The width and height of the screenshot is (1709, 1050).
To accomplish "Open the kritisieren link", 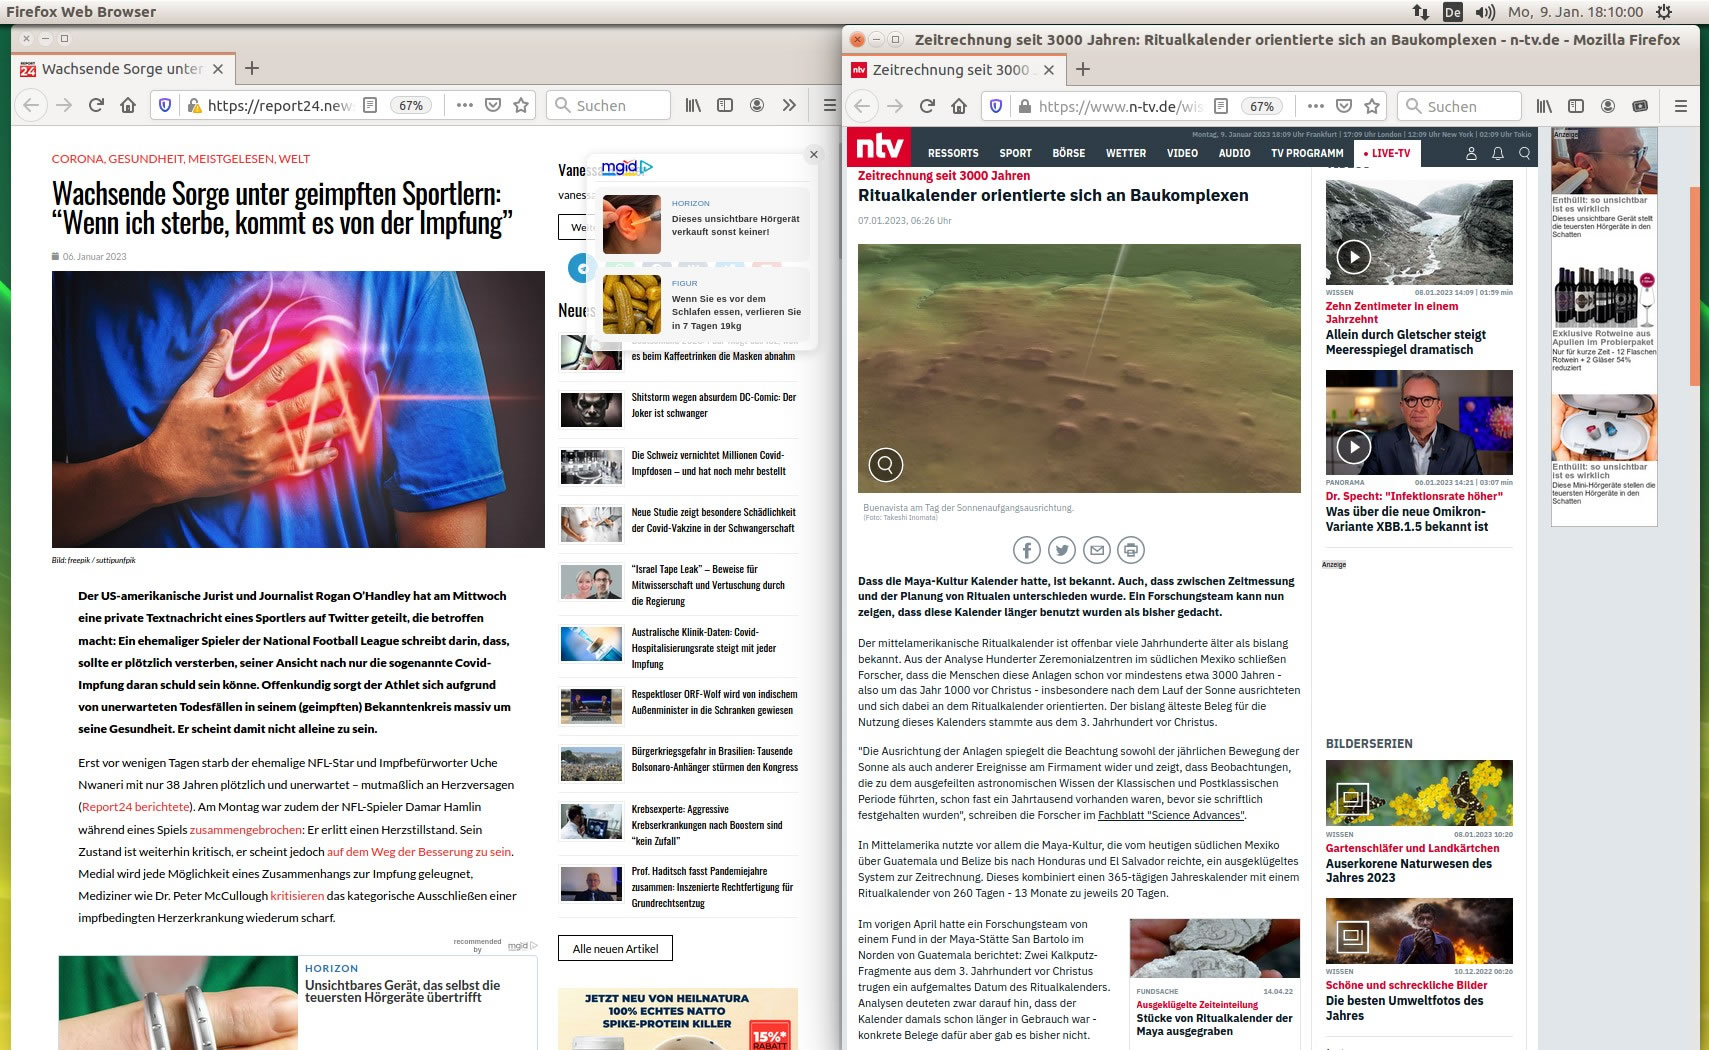I will coord(297,896).
